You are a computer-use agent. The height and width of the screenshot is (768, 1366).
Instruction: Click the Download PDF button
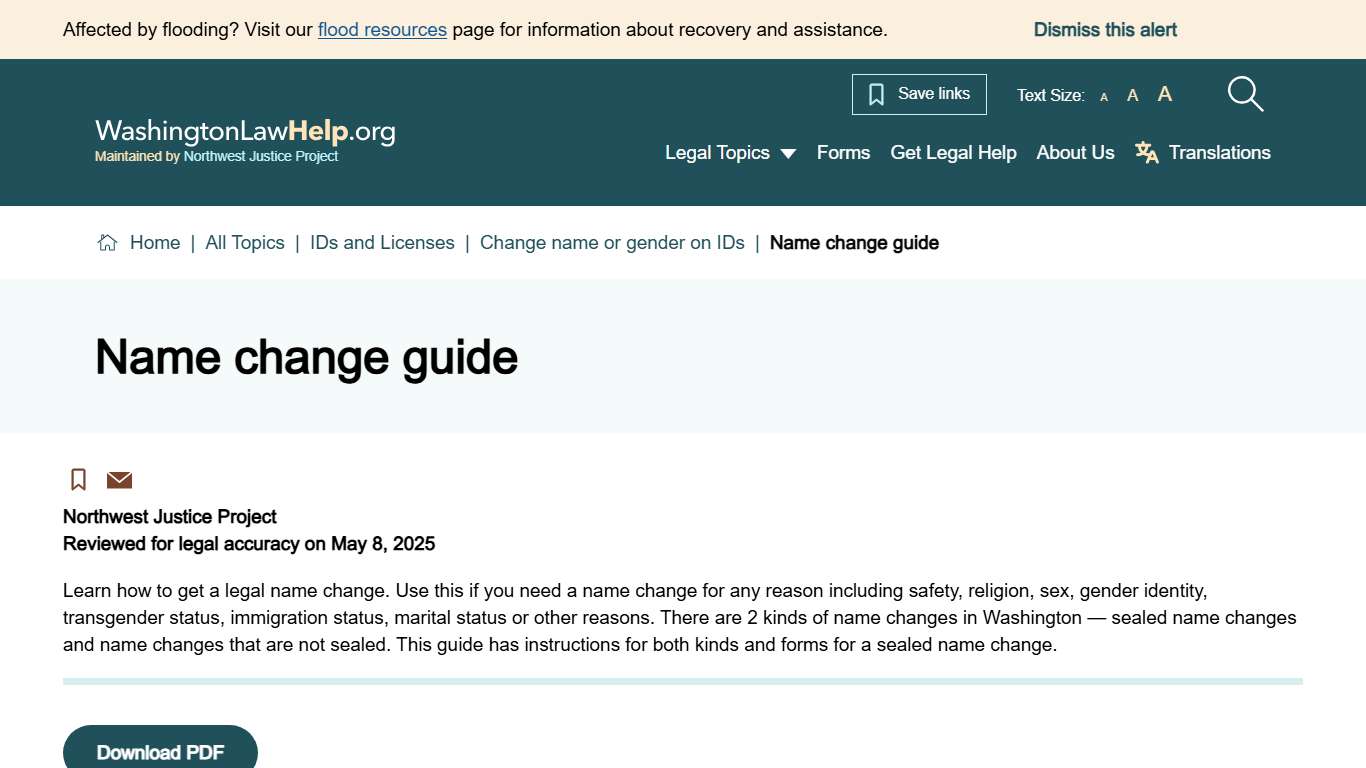coord(160,752)
